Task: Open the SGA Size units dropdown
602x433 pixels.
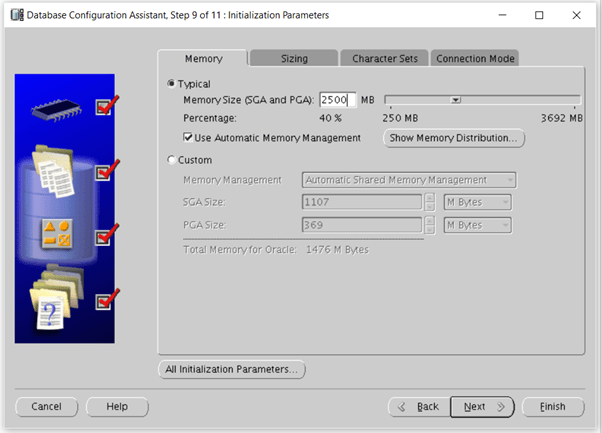Action: coord(476,202)
